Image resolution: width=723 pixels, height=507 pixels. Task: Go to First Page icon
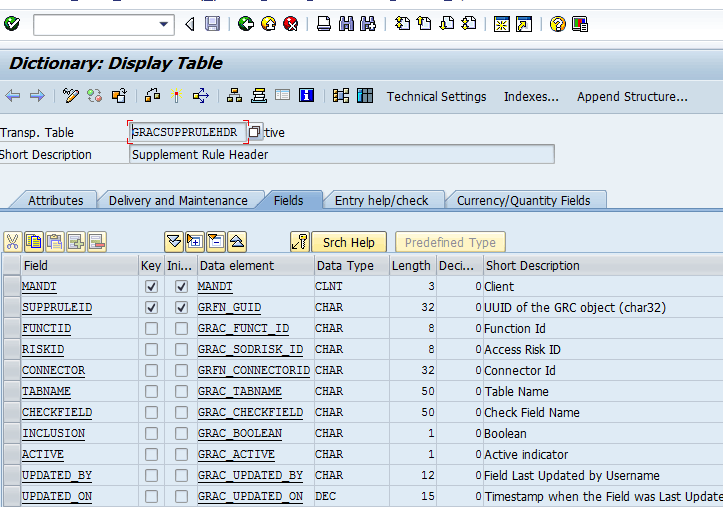(403, 24)
